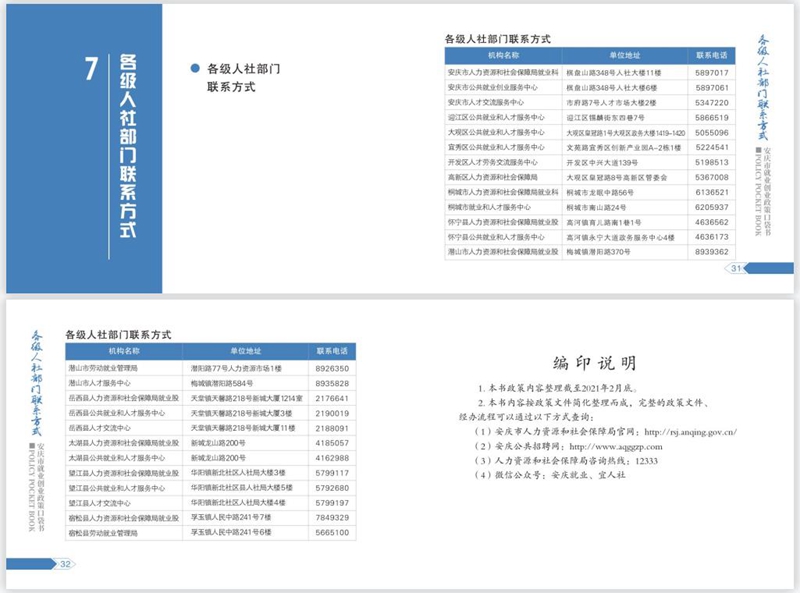Select phone number 4185057

(x=332, y=443)
